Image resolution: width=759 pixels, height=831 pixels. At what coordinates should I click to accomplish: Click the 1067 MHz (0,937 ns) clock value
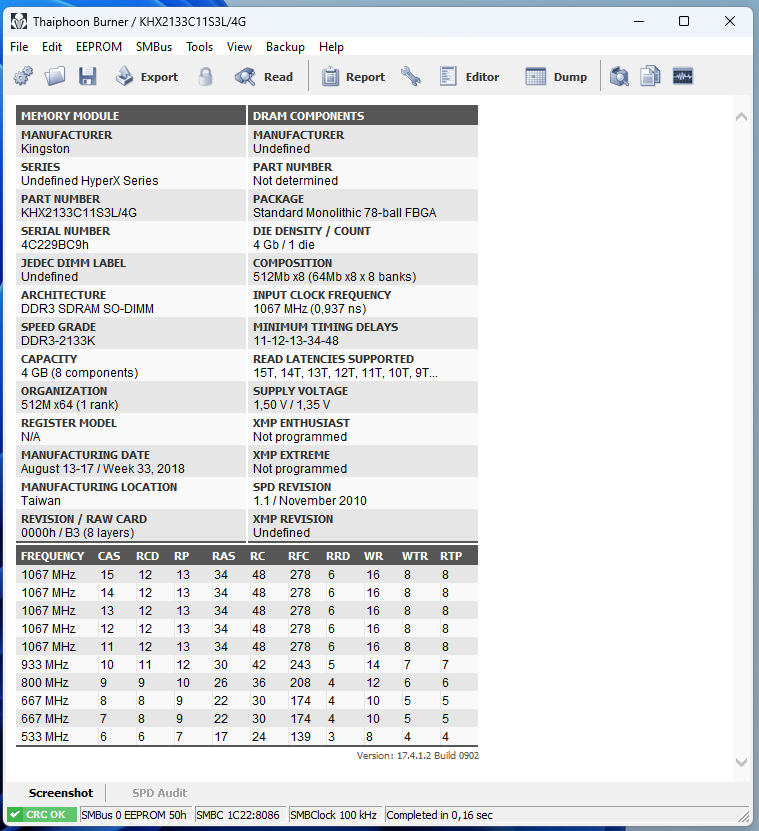[x=310, y=308]
